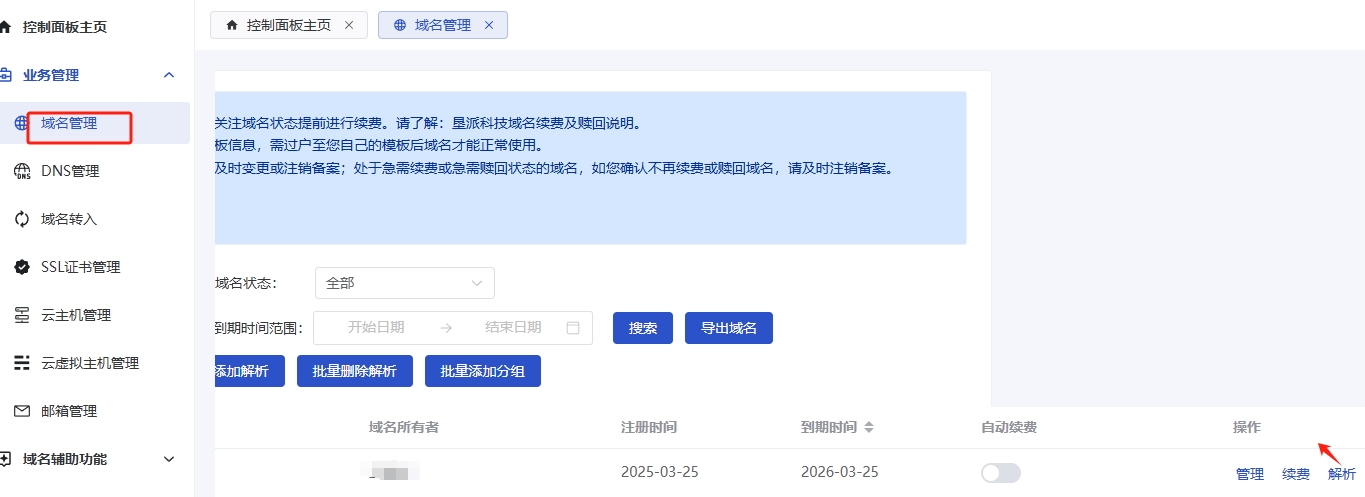
Task: Click the 云主机管理 server icon
Action: click(x=21, y=315)
